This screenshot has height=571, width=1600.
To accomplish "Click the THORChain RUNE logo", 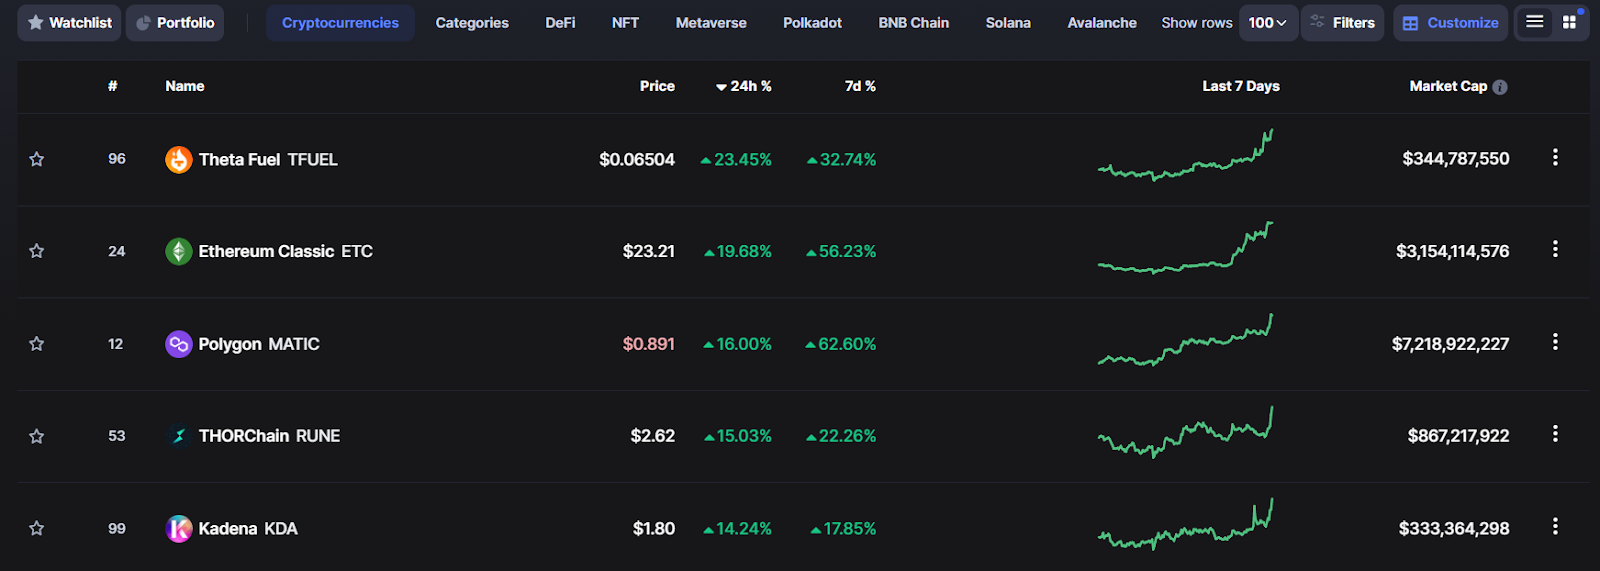I will click(178, 436).
